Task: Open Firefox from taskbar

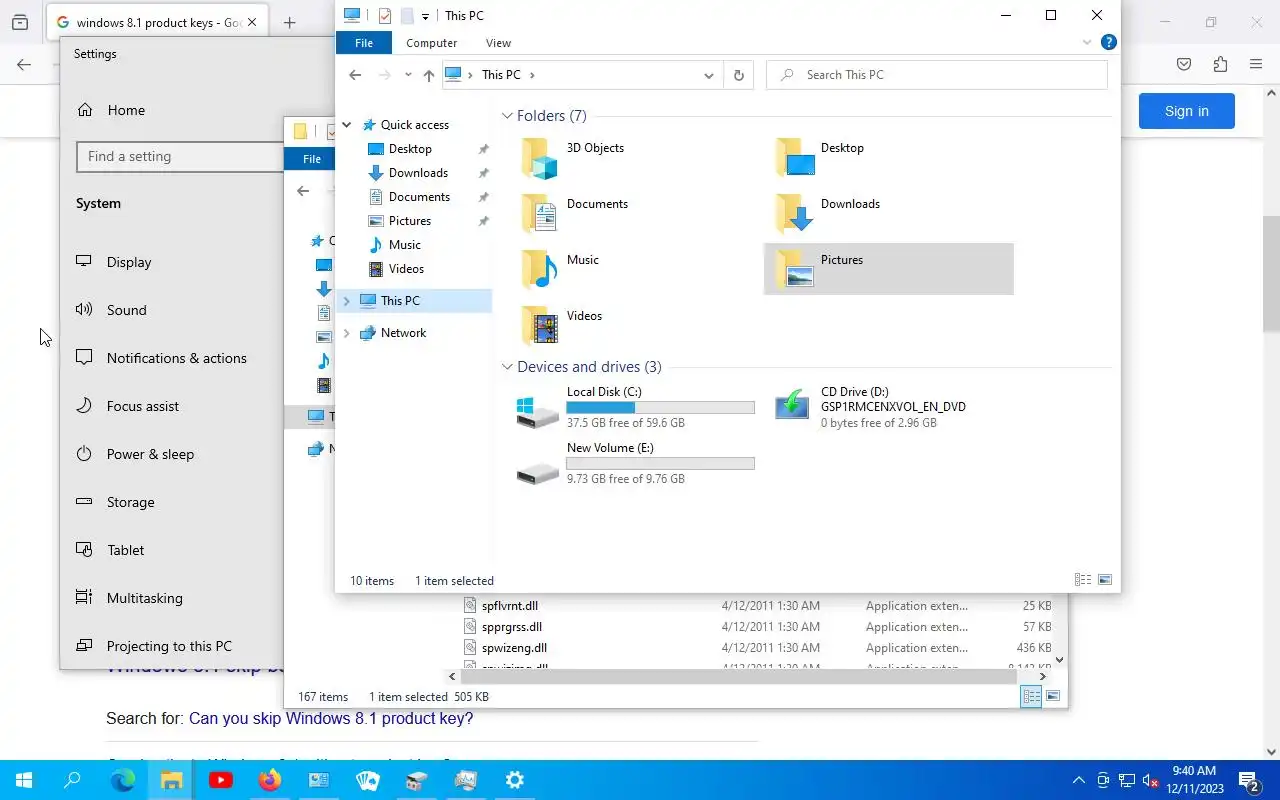Action: 270,780
